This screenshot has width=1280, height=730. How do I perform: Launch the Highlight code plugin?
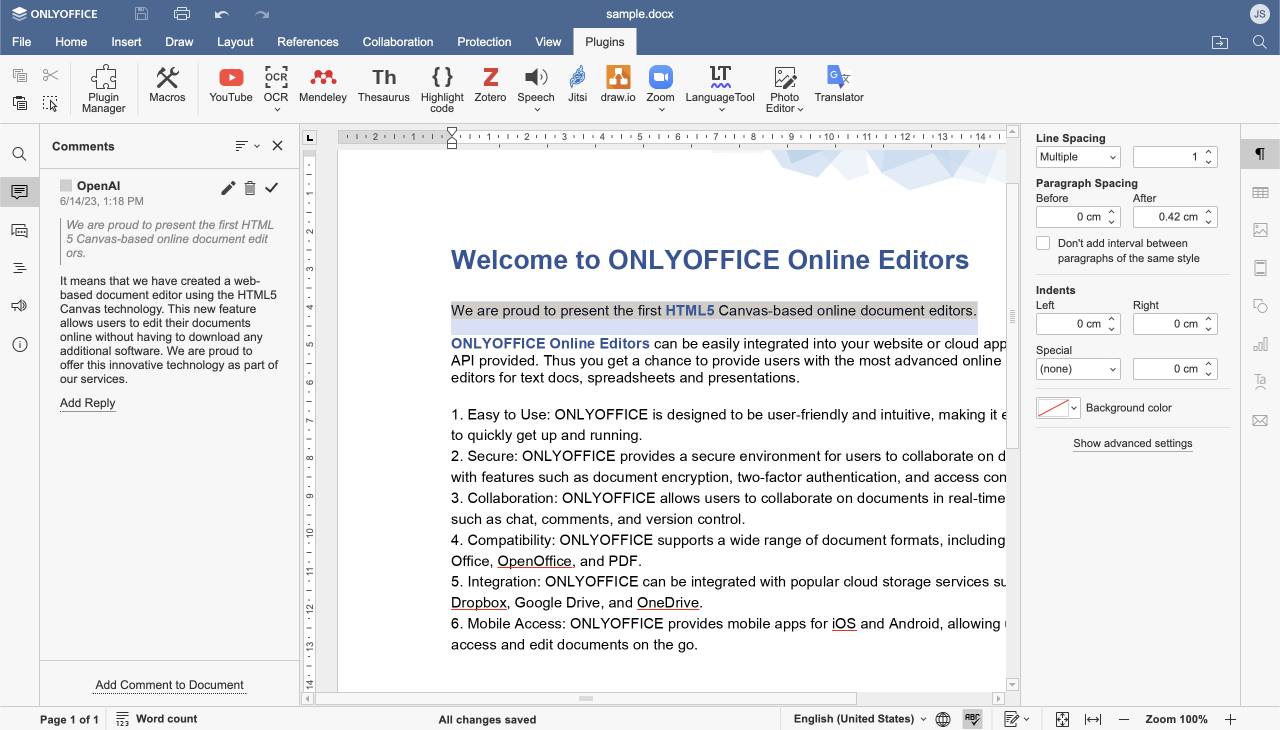tap(442, 89)
